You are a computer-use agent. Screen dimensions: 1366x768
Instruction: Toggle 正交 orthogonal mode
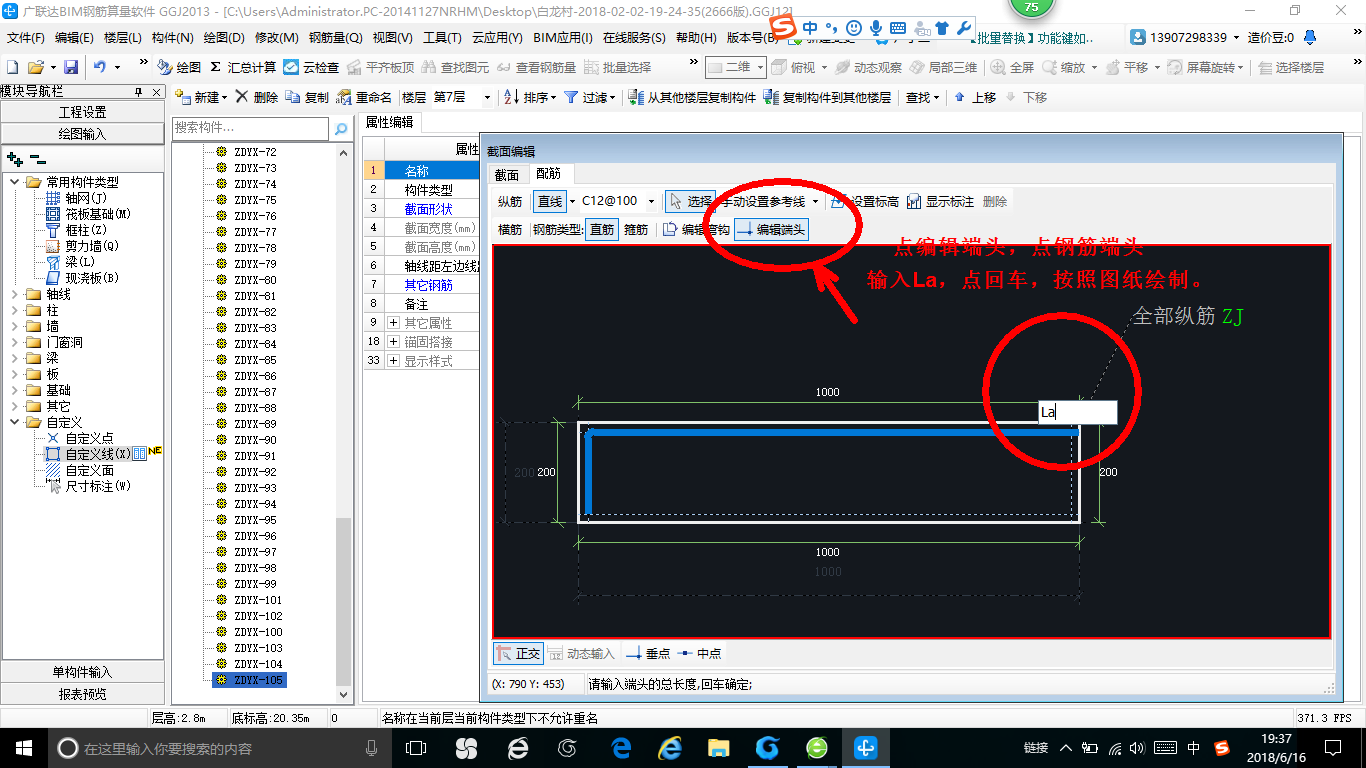click(518, 653)
